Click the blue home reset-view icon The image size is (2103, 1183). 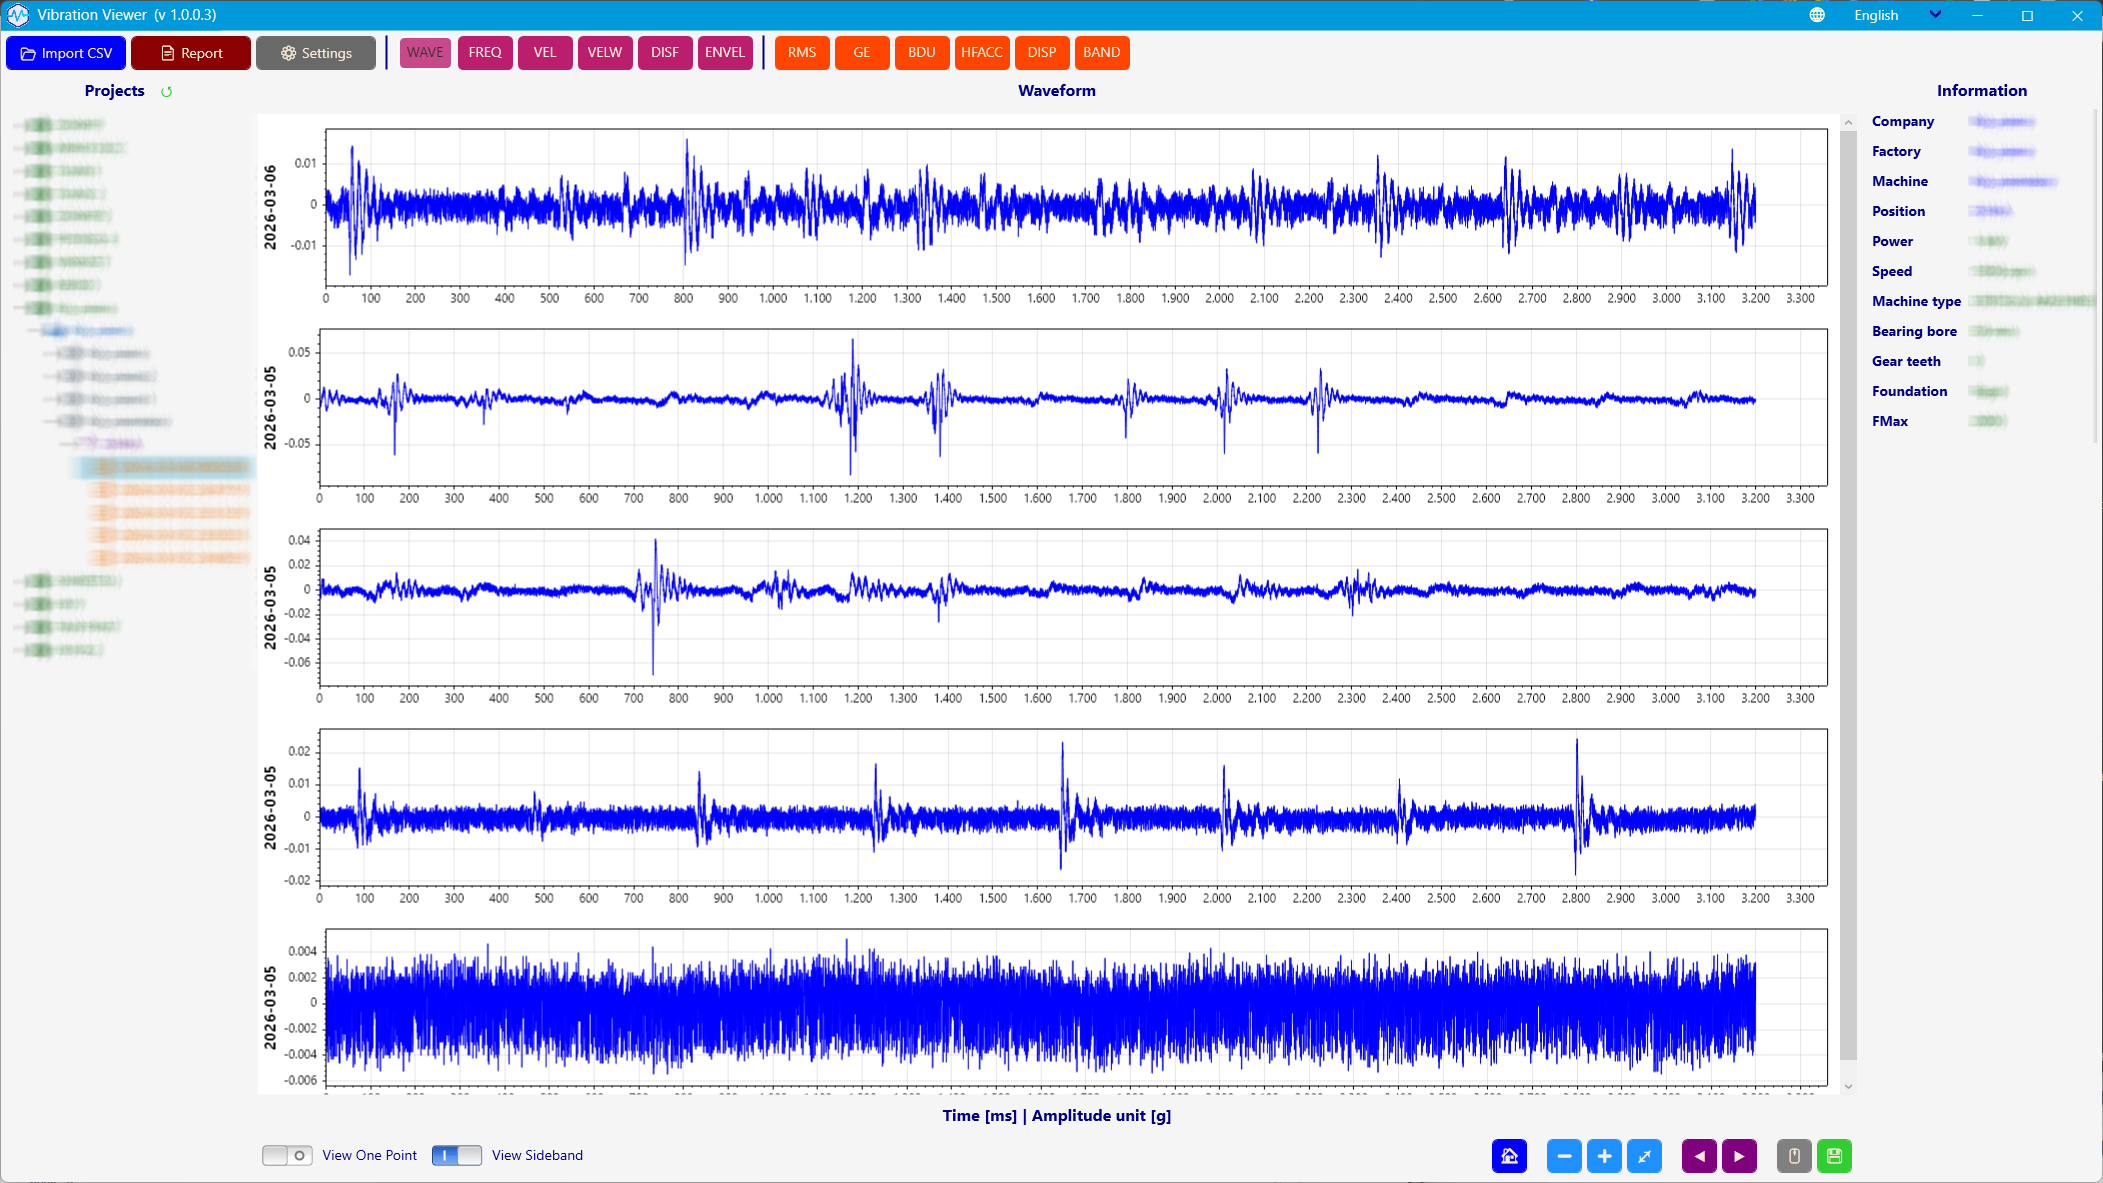click(x=1509, y=1156)
